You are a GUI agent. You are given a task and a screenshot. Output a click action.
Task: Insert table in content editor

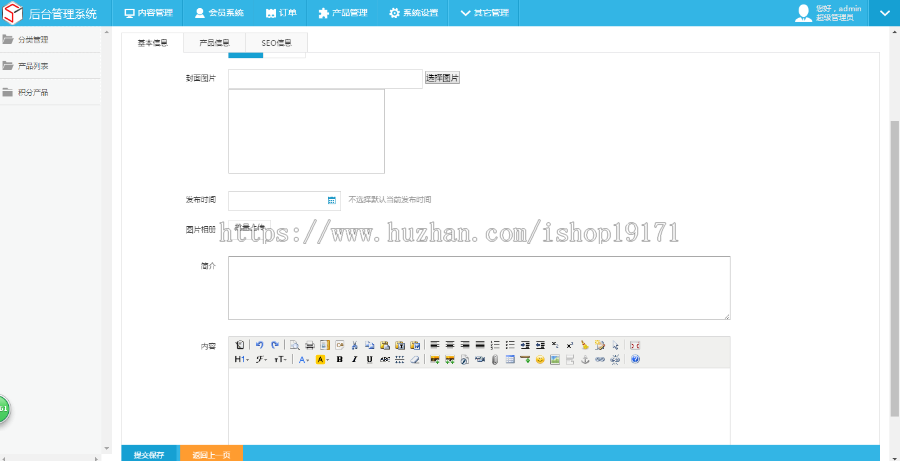pos(510,359)
